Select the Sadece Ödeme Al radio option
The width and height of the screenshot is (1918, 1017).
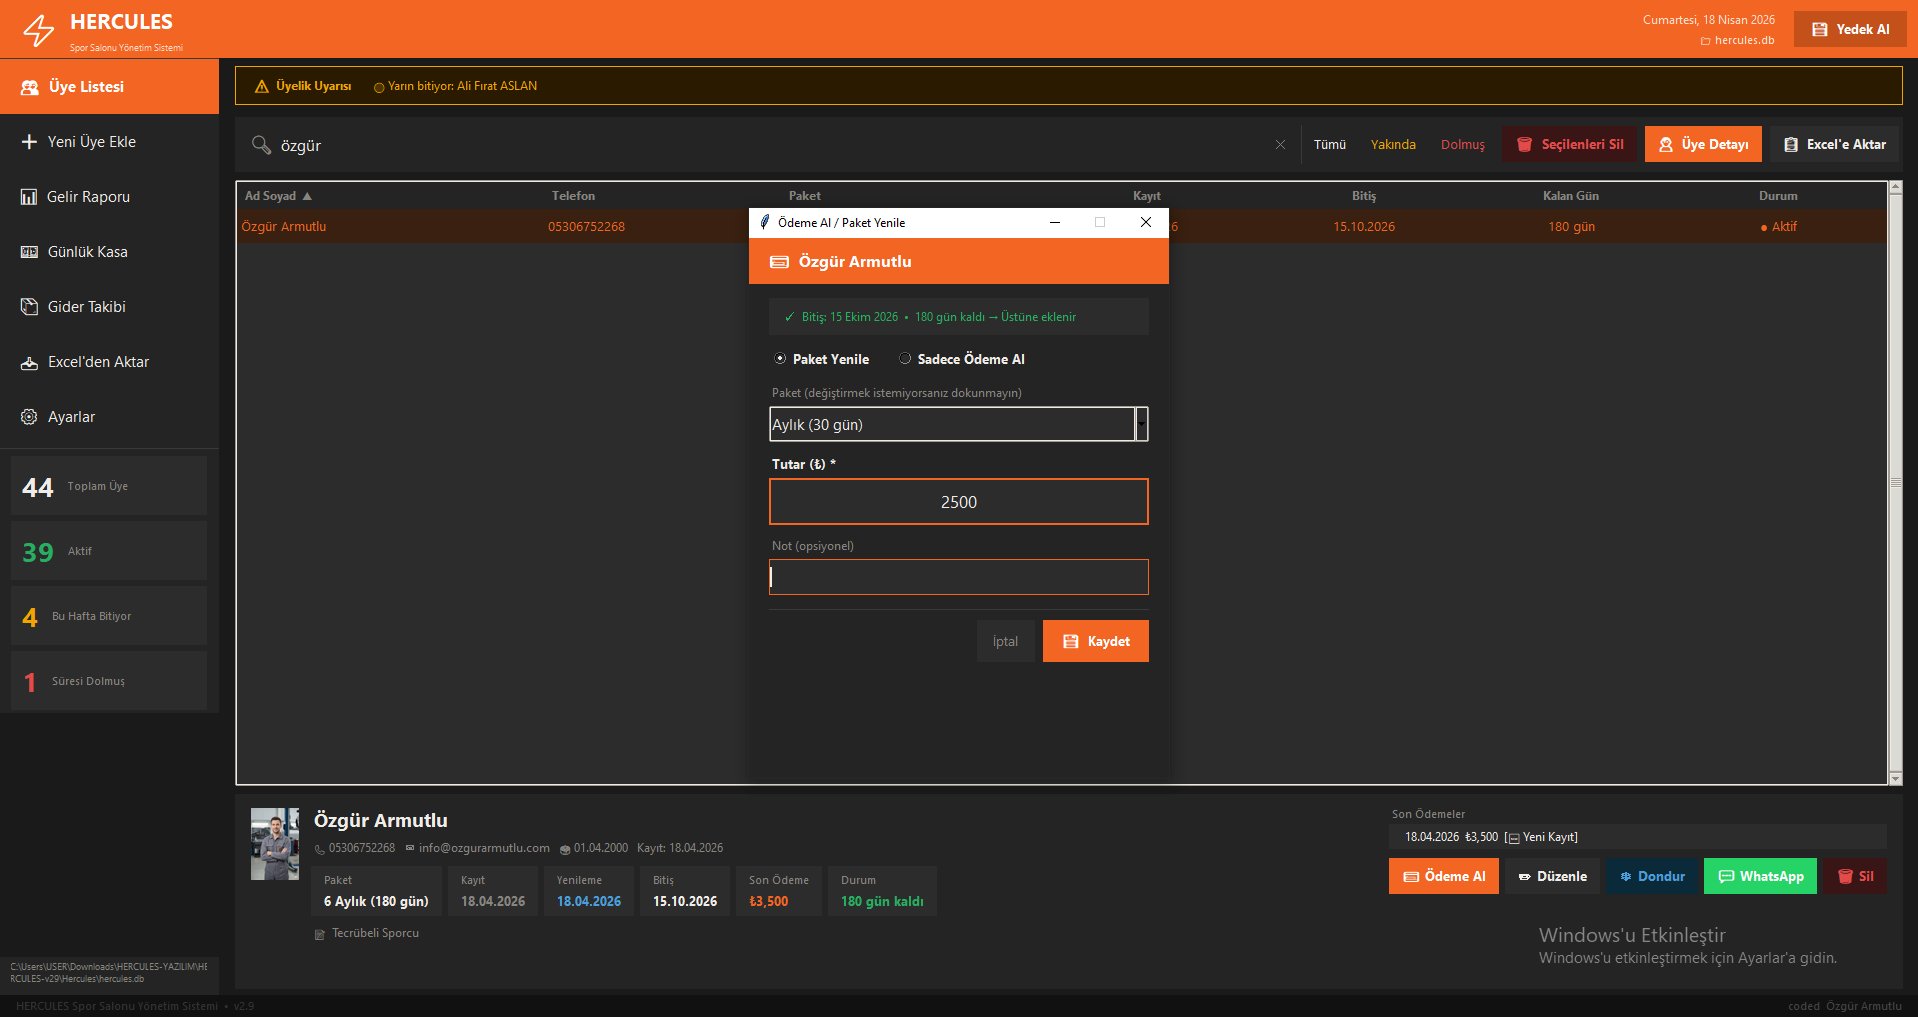tap(905, 359)
